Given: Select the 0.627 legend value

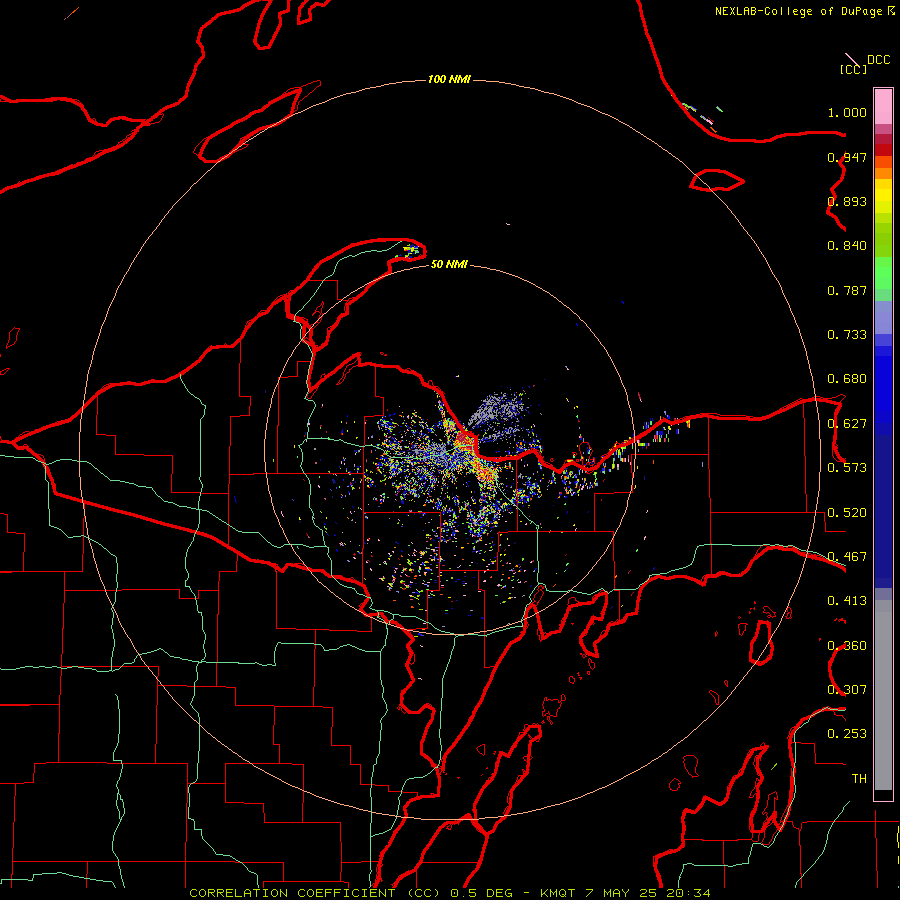Looking at the screenshot, I should 847,424.
